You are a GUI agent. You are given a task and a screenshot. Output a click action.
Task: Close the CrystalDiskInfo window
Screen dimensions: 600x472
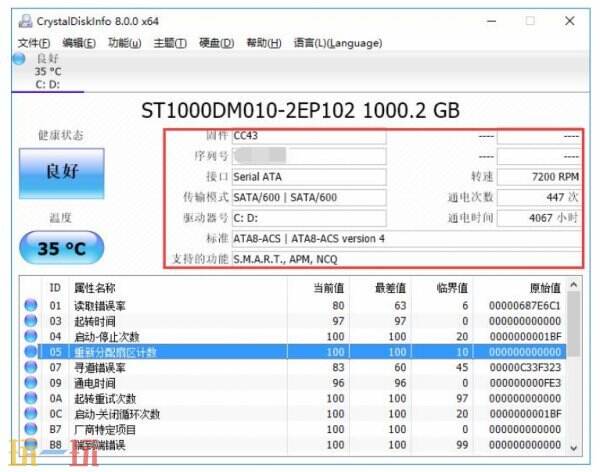[x=570, y=21]
